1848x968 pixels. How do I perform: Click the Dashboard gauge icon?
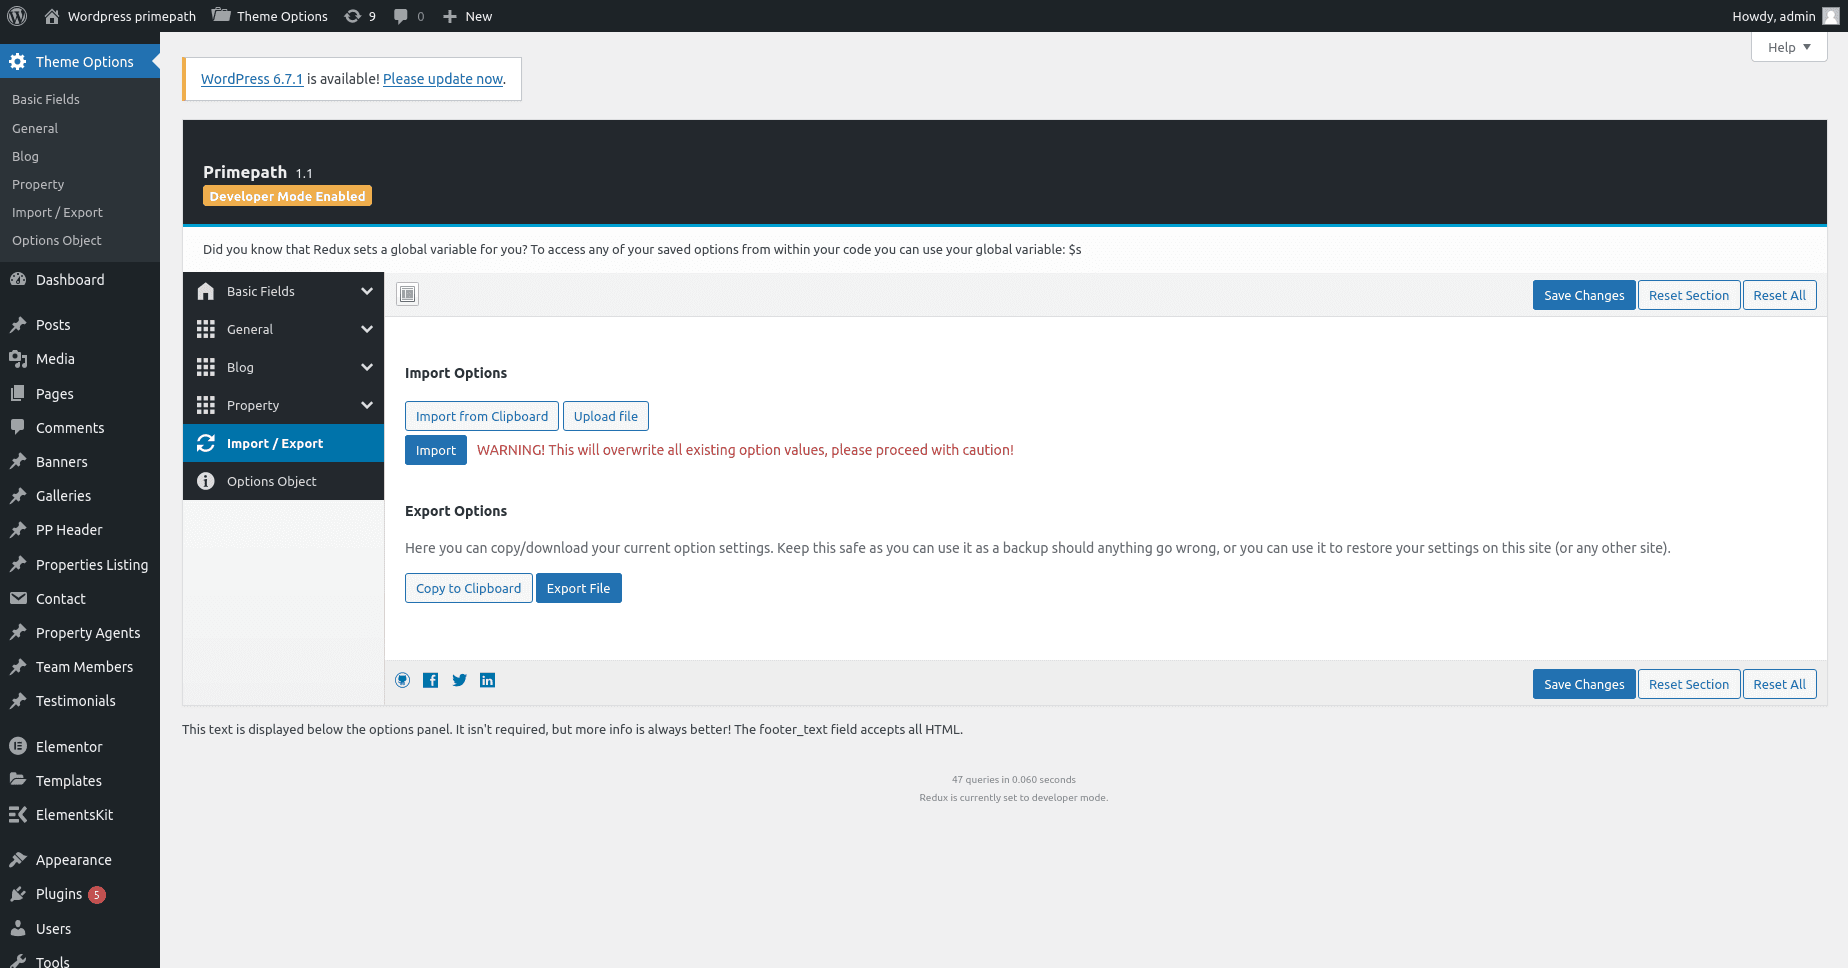pyautogui.click(x=18, y=280)
